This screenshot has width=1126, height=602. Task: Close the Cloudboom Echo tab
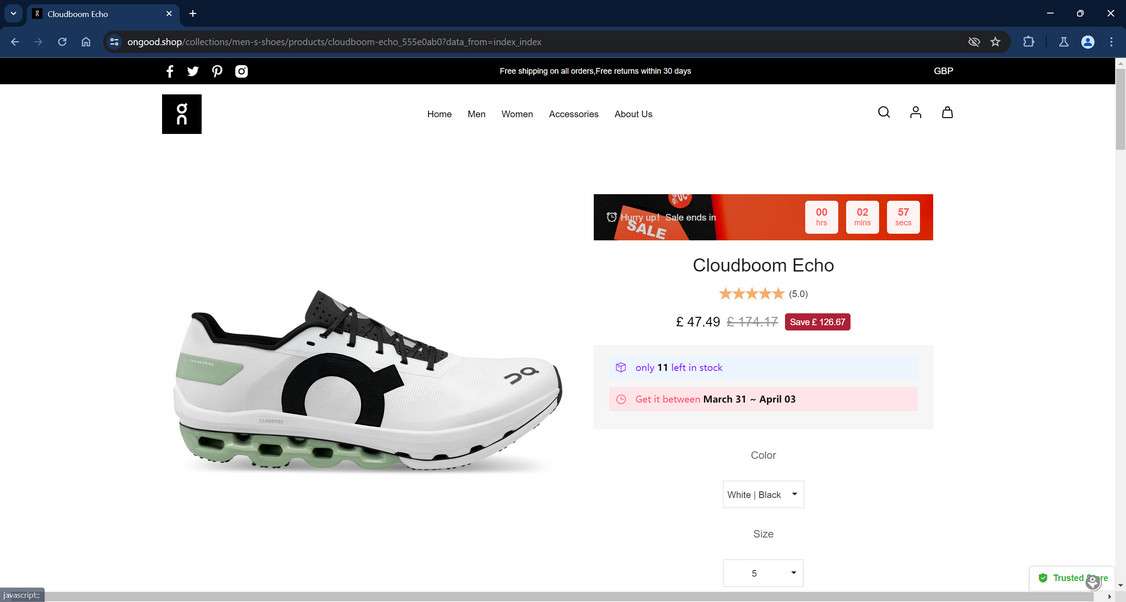169,14
